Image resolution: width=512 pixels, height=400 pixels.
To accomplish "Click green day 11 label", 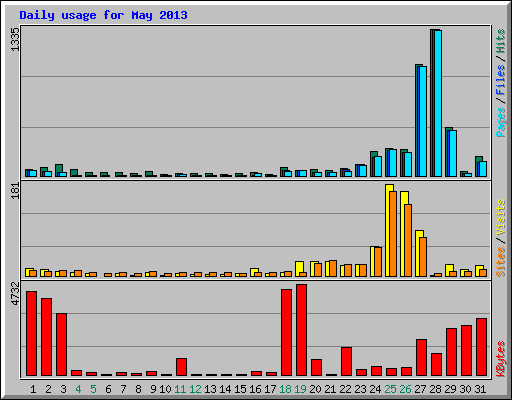I will [x=180, y=389].
